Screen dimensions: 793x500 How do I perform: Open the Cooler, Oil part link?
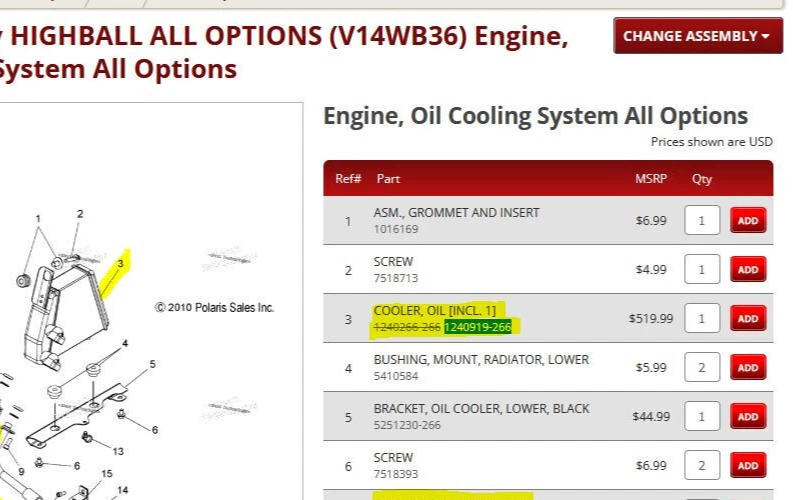click(434, 311)
